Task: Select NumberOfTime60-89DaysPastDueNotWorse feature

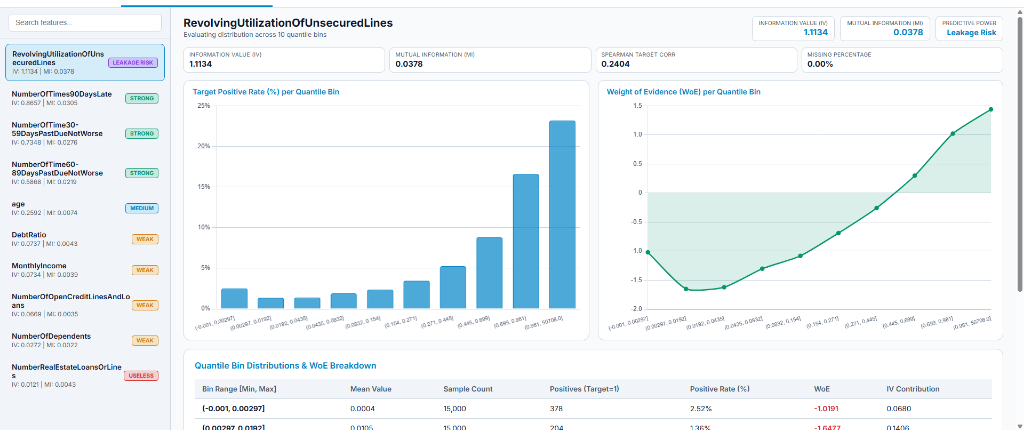Action: (85, 173)
